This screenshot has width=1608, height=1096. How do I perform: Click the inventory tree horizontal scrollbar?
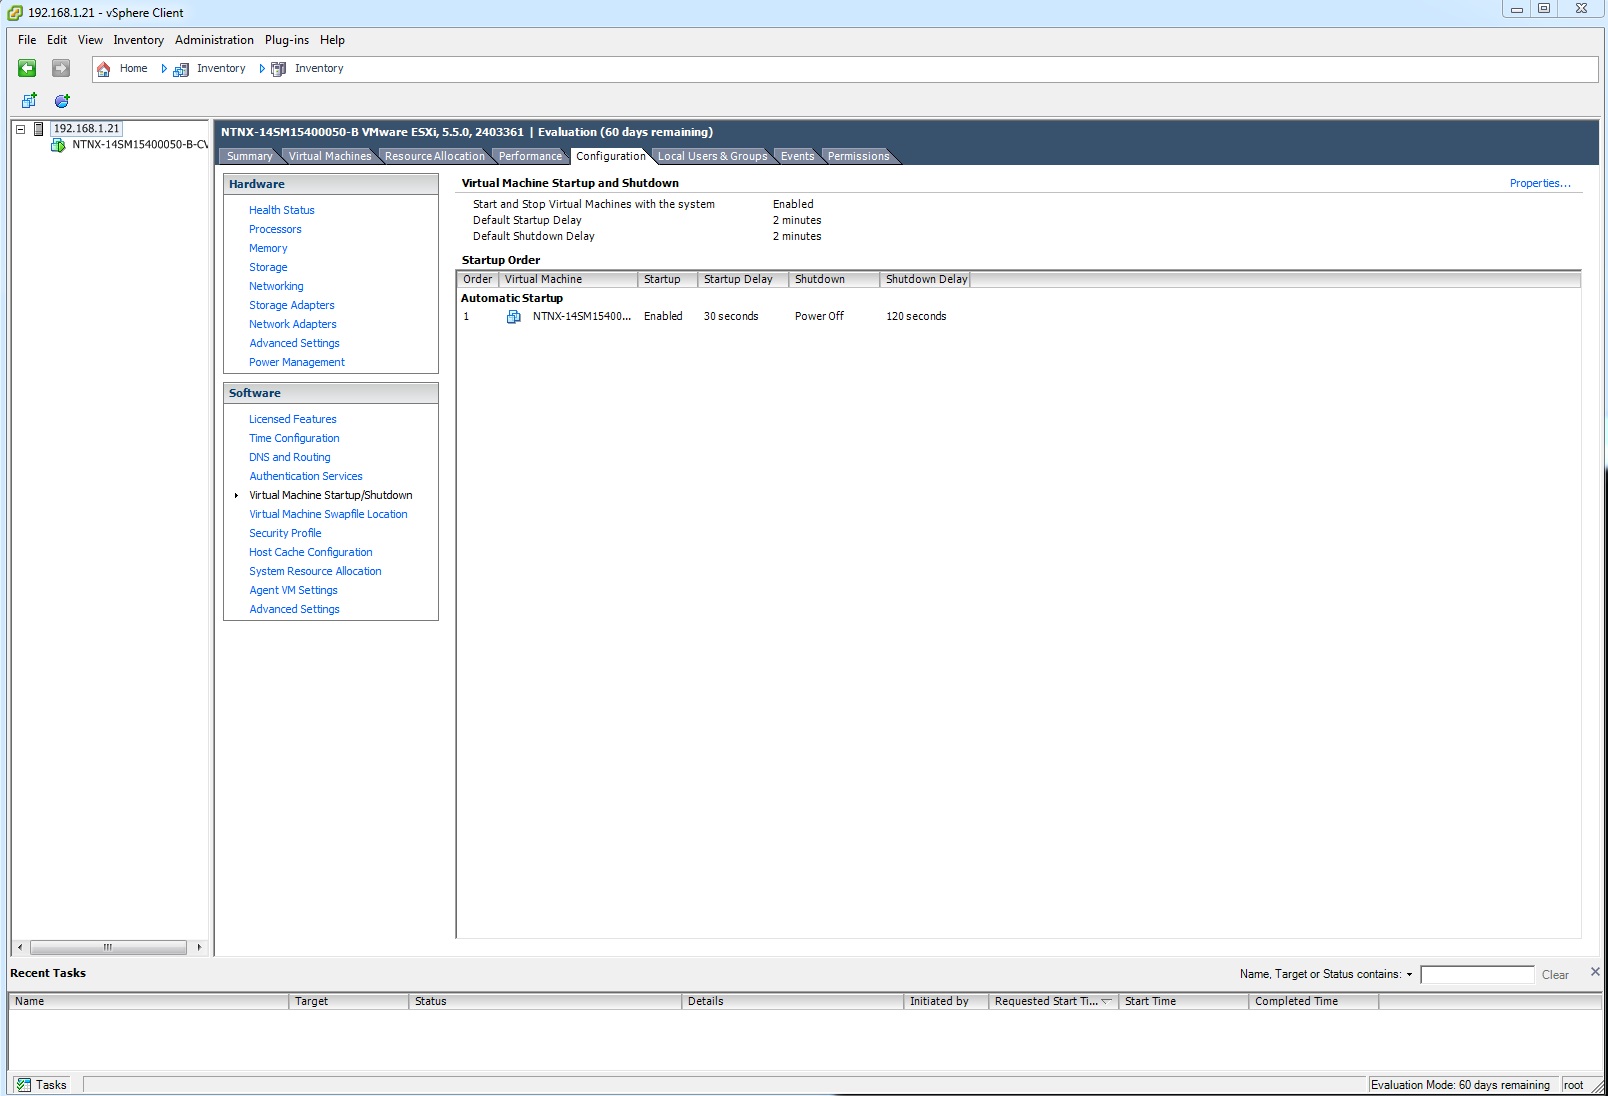(x=108, y=947)
